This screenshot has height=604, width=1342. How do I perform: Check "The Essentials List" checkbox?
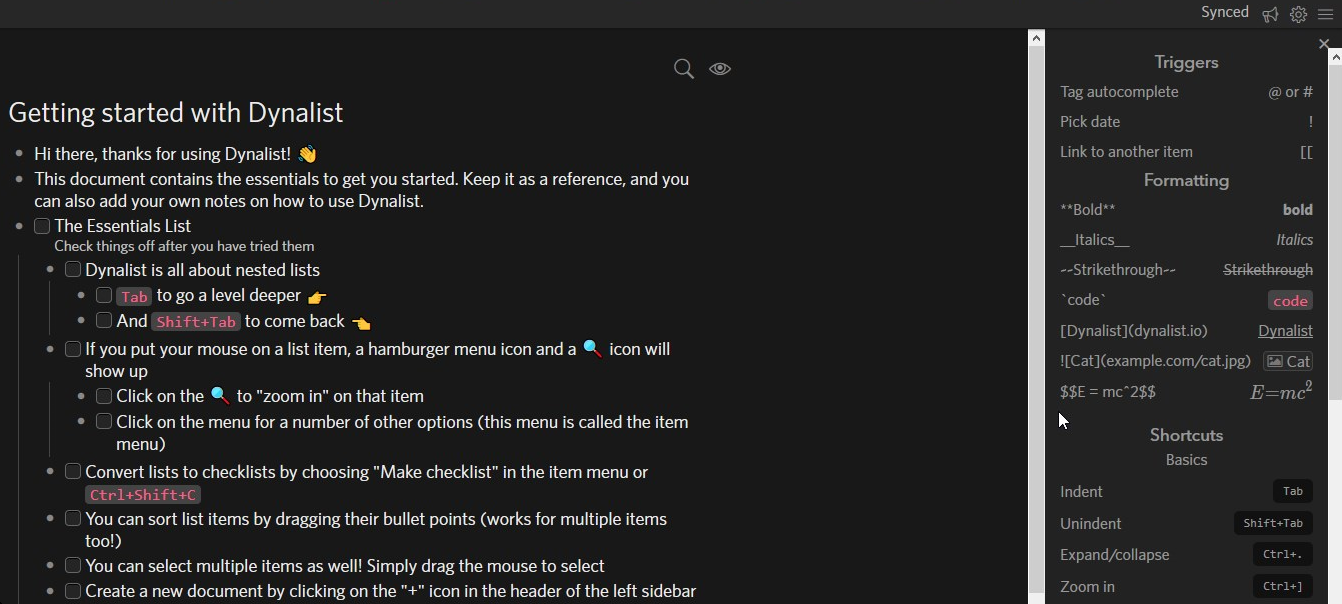(x=42, y=226)
